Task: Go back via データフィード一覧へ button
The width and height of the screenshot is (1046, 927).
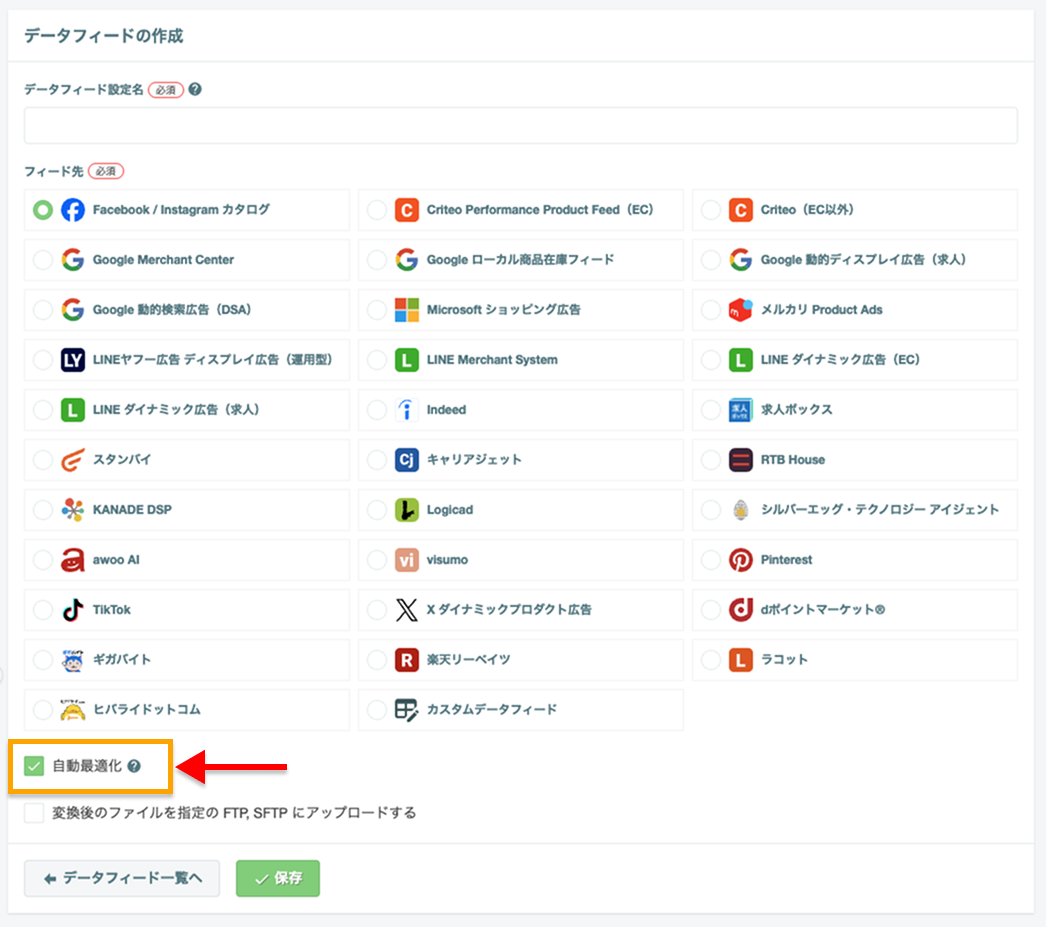Action: [x=122, y=878]
